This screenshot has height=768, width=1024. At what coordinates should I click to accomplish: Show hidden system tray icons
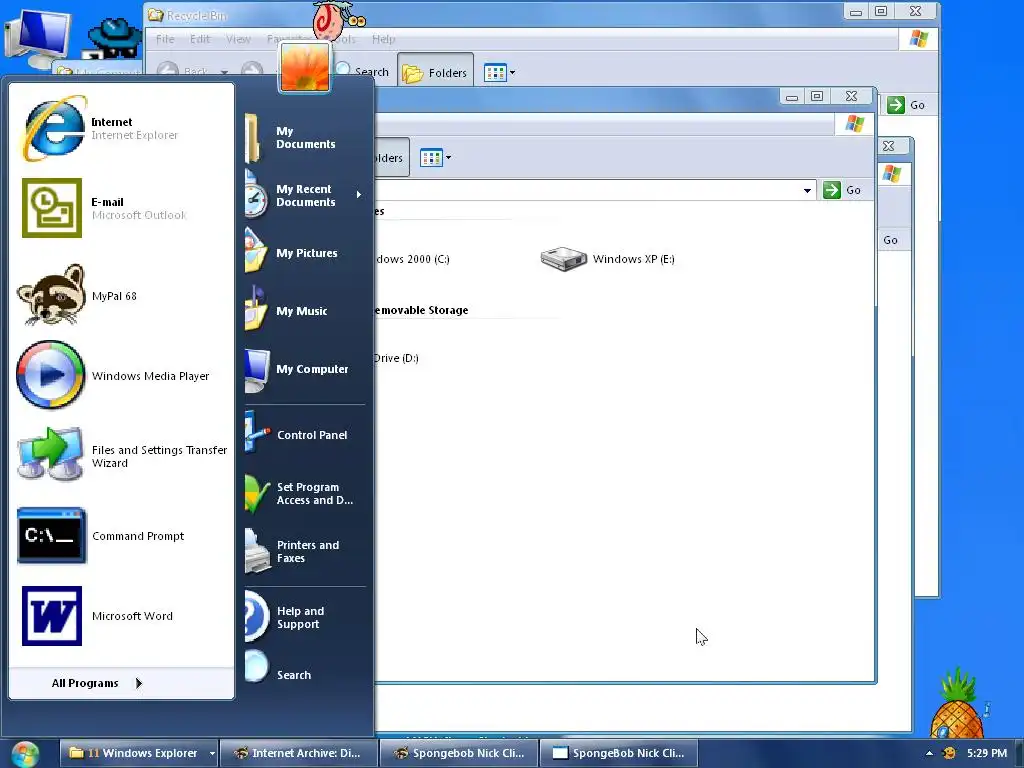(x=929, y=753)
